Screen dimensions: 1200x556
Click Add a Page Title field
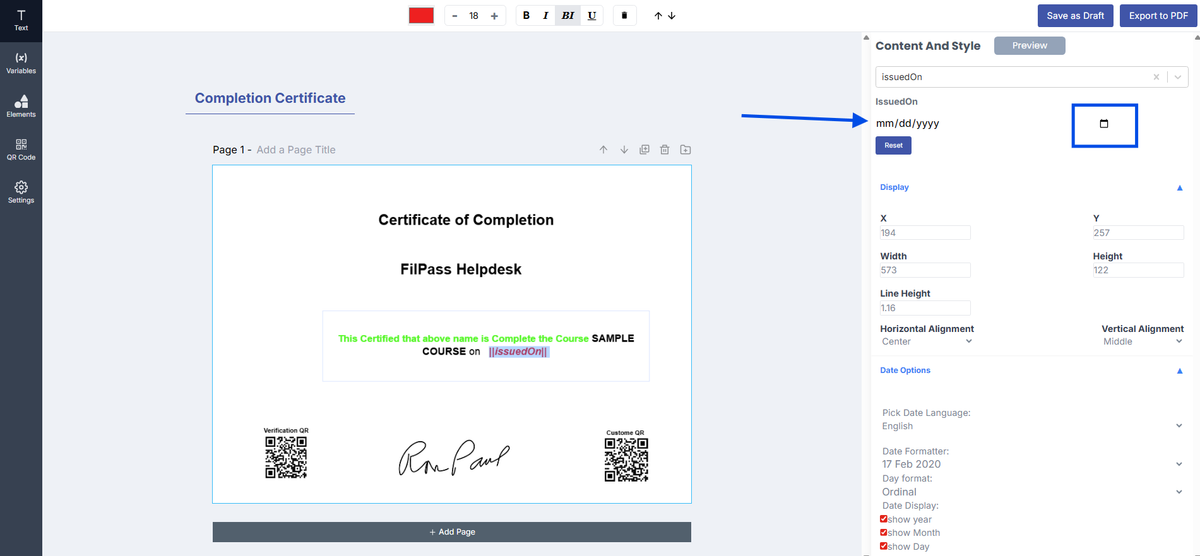coord(296,150)
